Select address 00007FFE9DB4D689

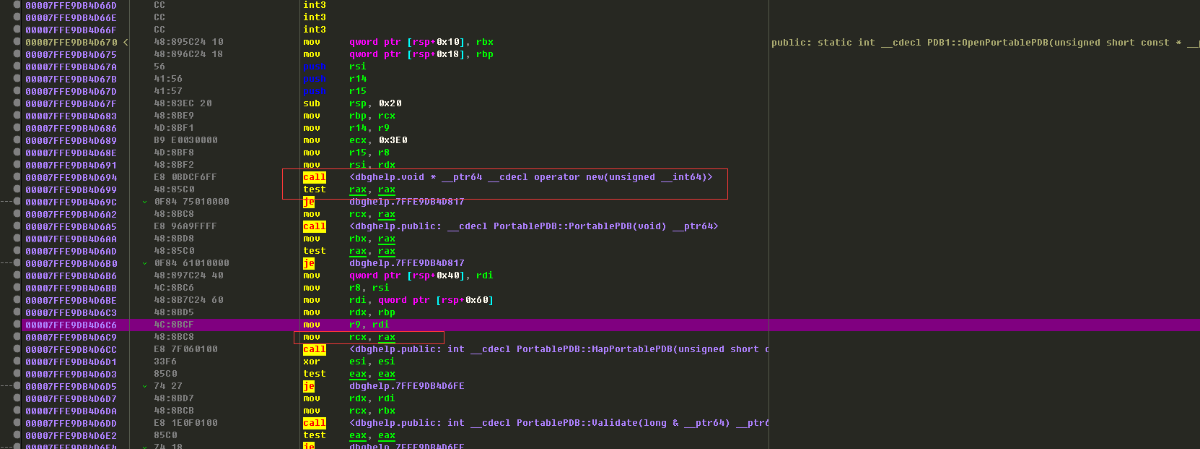[x=72, y=140]
